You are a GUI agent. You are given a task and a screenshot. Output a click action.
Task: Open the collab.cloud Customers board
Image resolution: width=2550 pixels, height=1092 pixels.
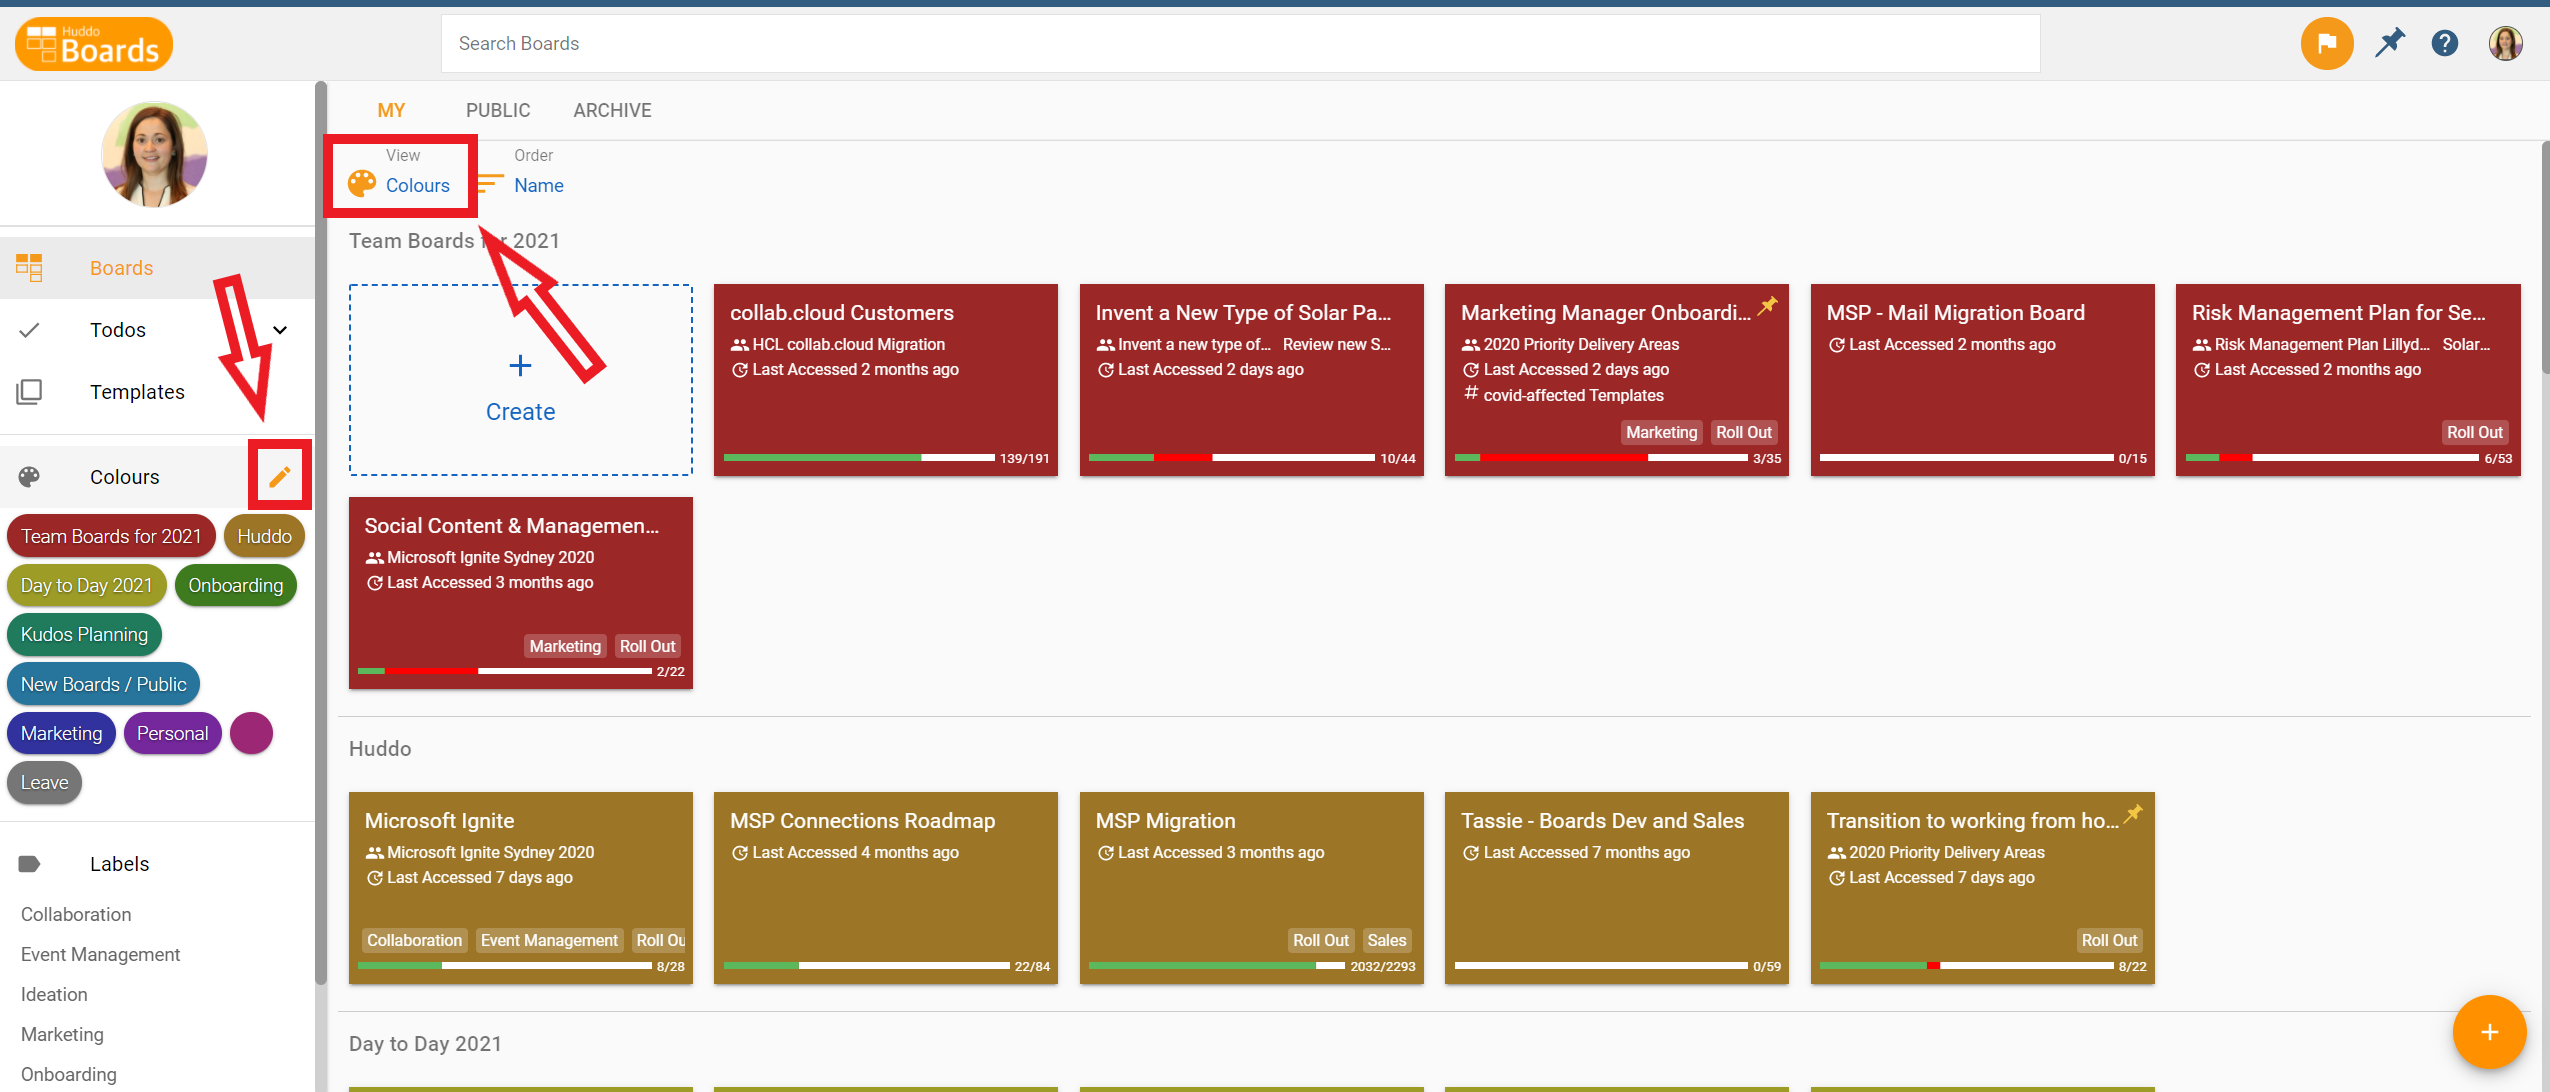(886, 380)
